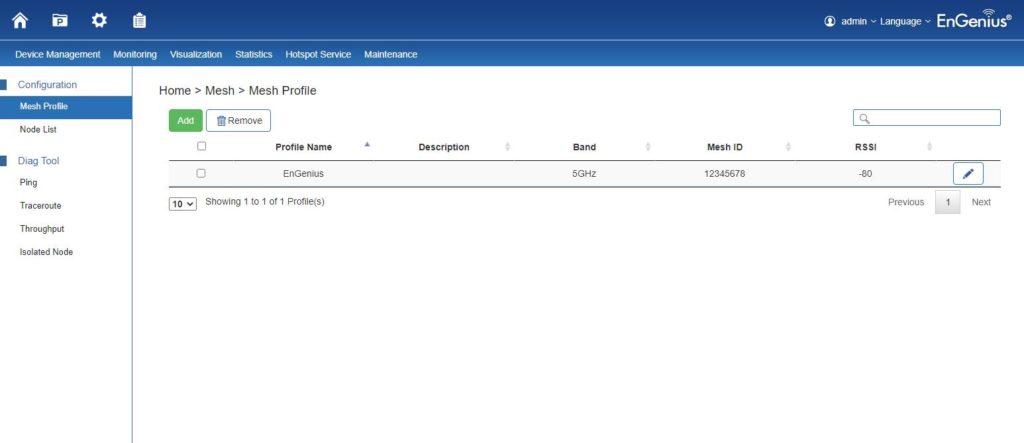Go to the Next page
Screen dimensions: 1024x443
(981, 202)
